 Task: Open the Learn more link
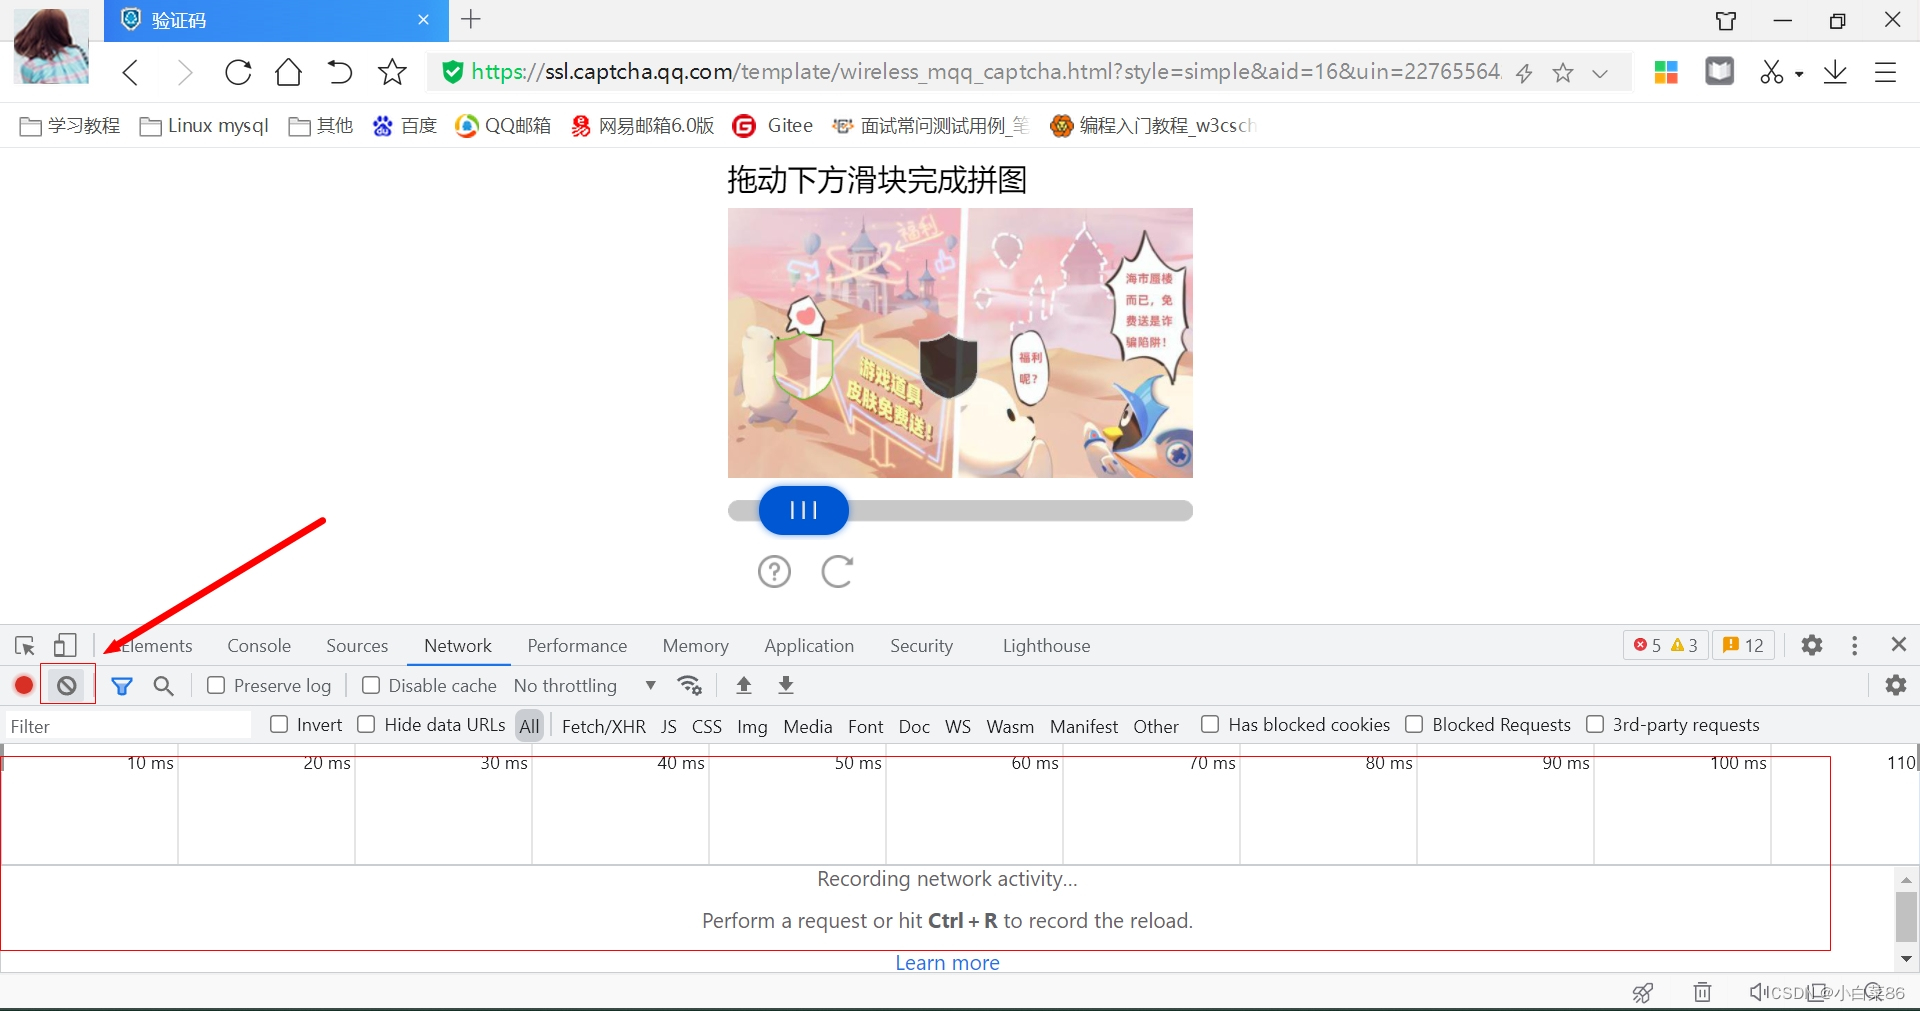(x=947, y=962)
